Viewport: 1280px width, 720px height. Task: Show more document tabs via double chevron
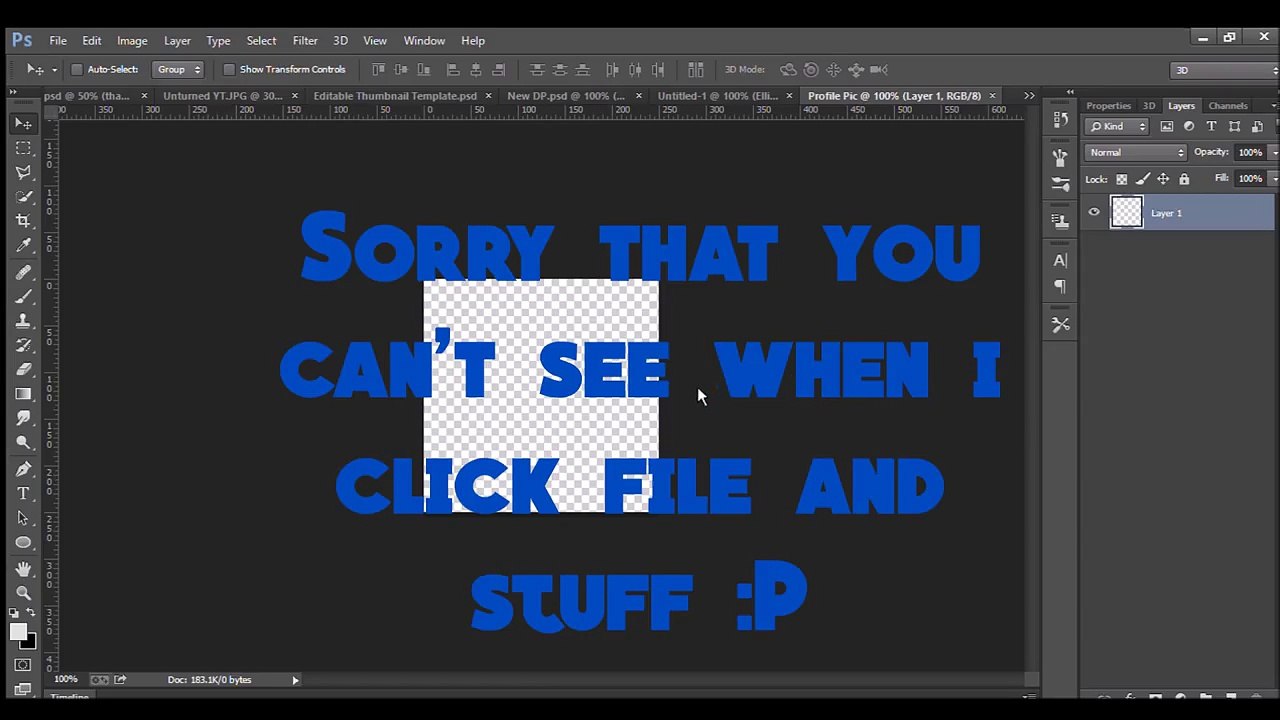tap(1029, 96)
